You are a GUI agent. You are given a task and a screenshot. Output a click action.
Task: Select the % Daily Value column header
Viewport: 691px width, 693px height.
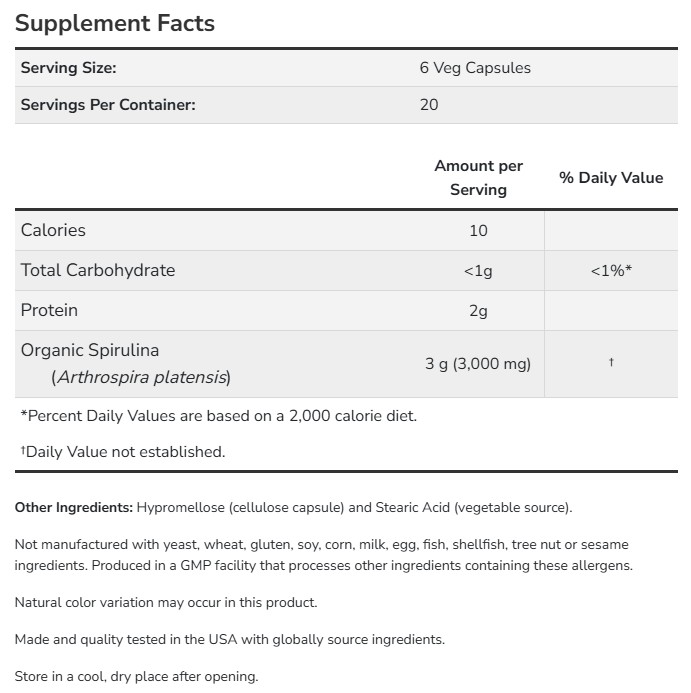pos(611,177)
